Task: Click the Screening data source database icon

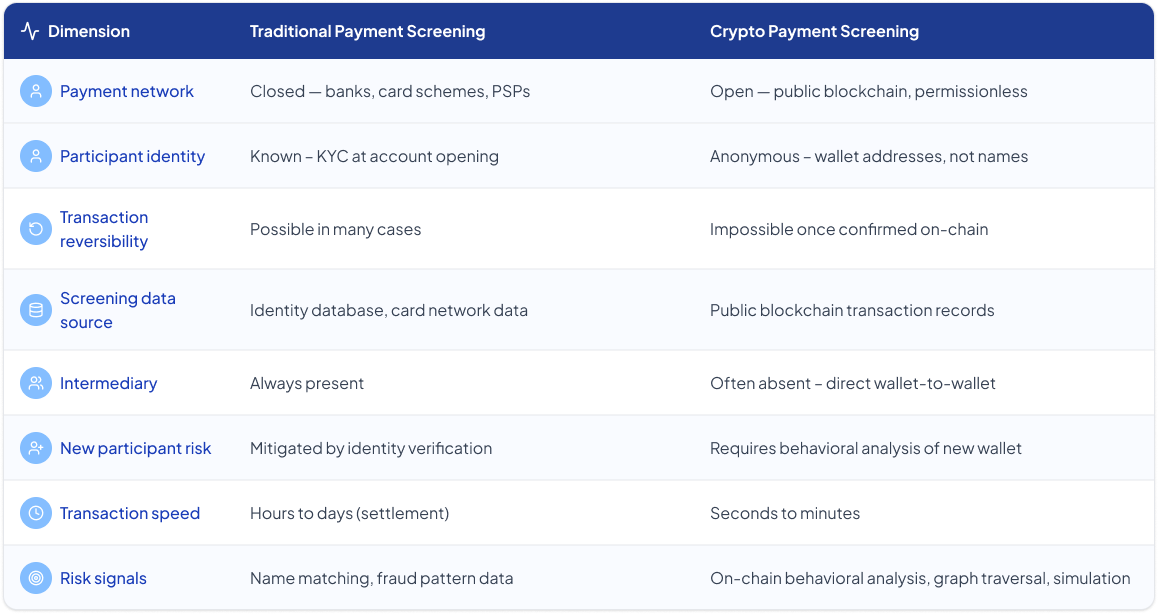Action: (x=35, y=310)
